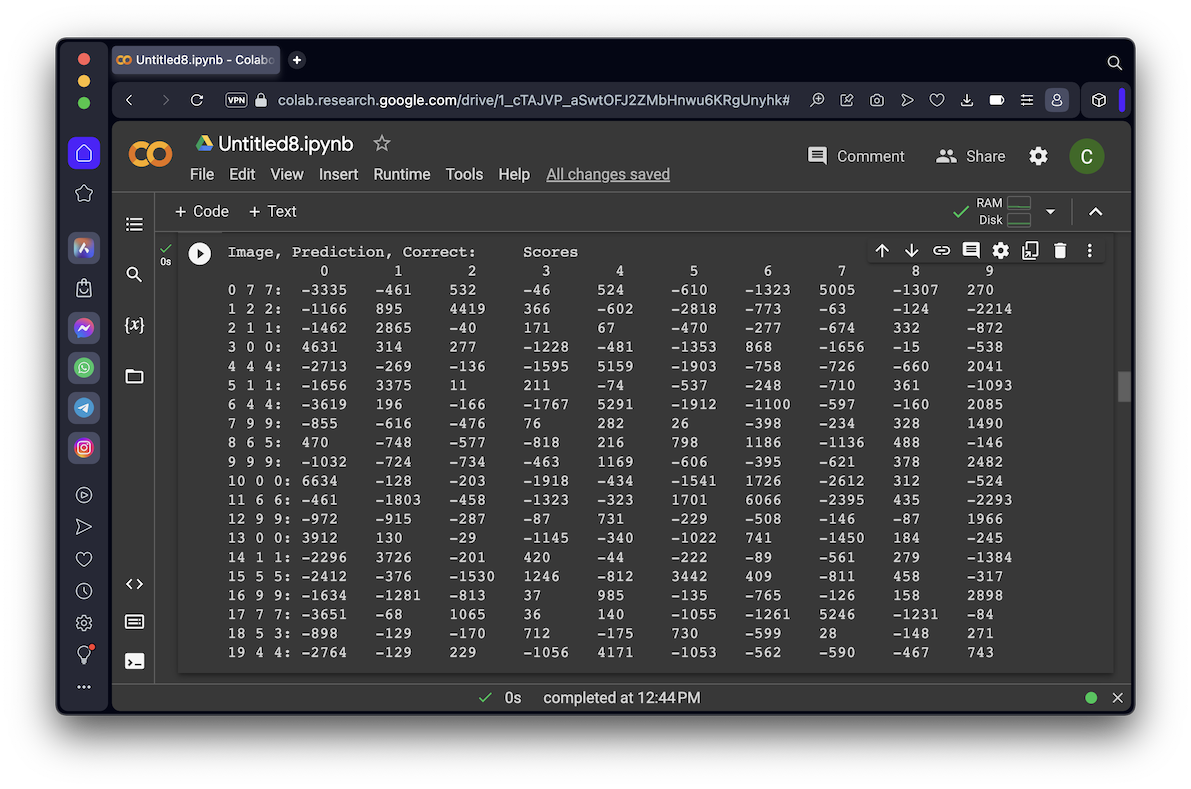
Task: Toggle the VPN badge in address bar
Action: (236, 100)
